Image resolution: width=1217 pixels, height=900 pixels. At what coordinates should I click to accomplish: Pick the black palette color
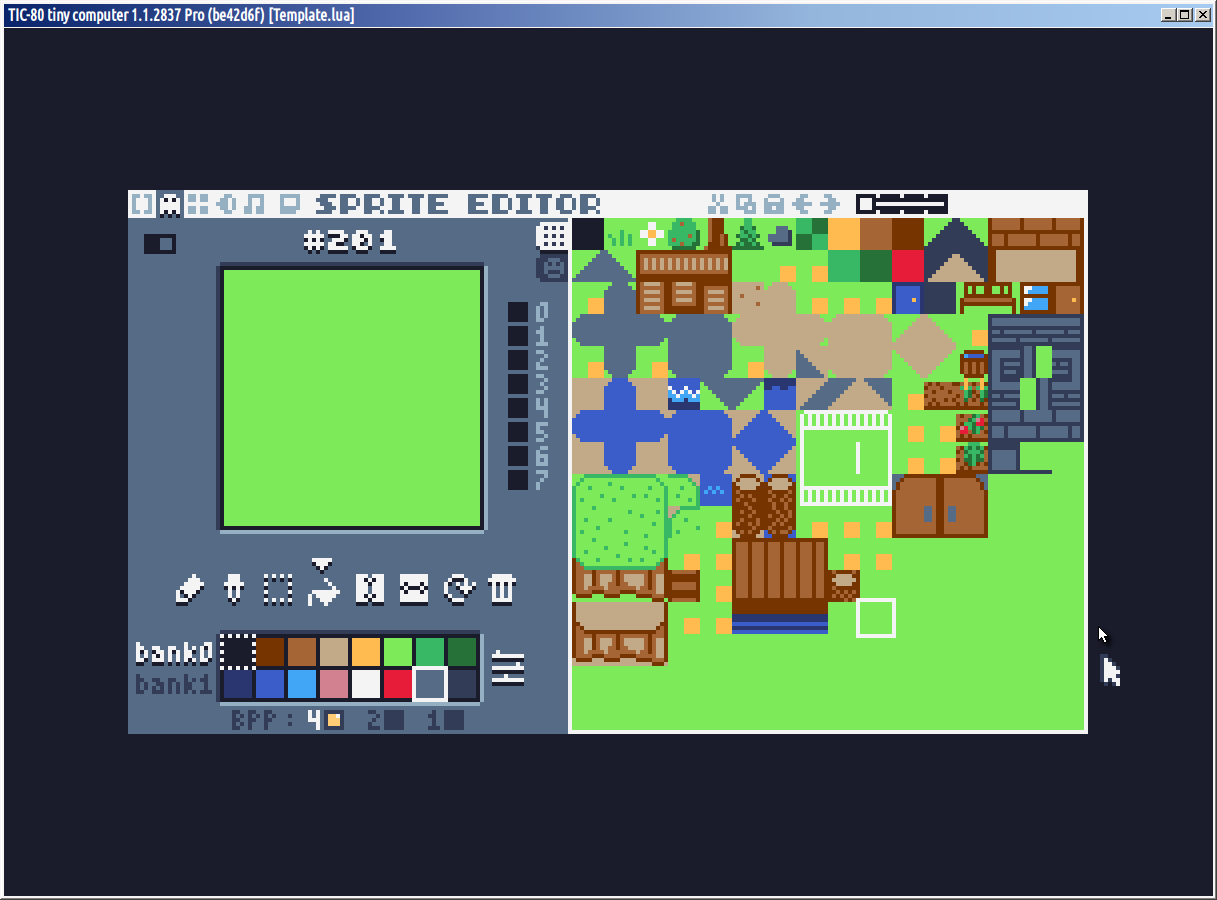[238, 652]
